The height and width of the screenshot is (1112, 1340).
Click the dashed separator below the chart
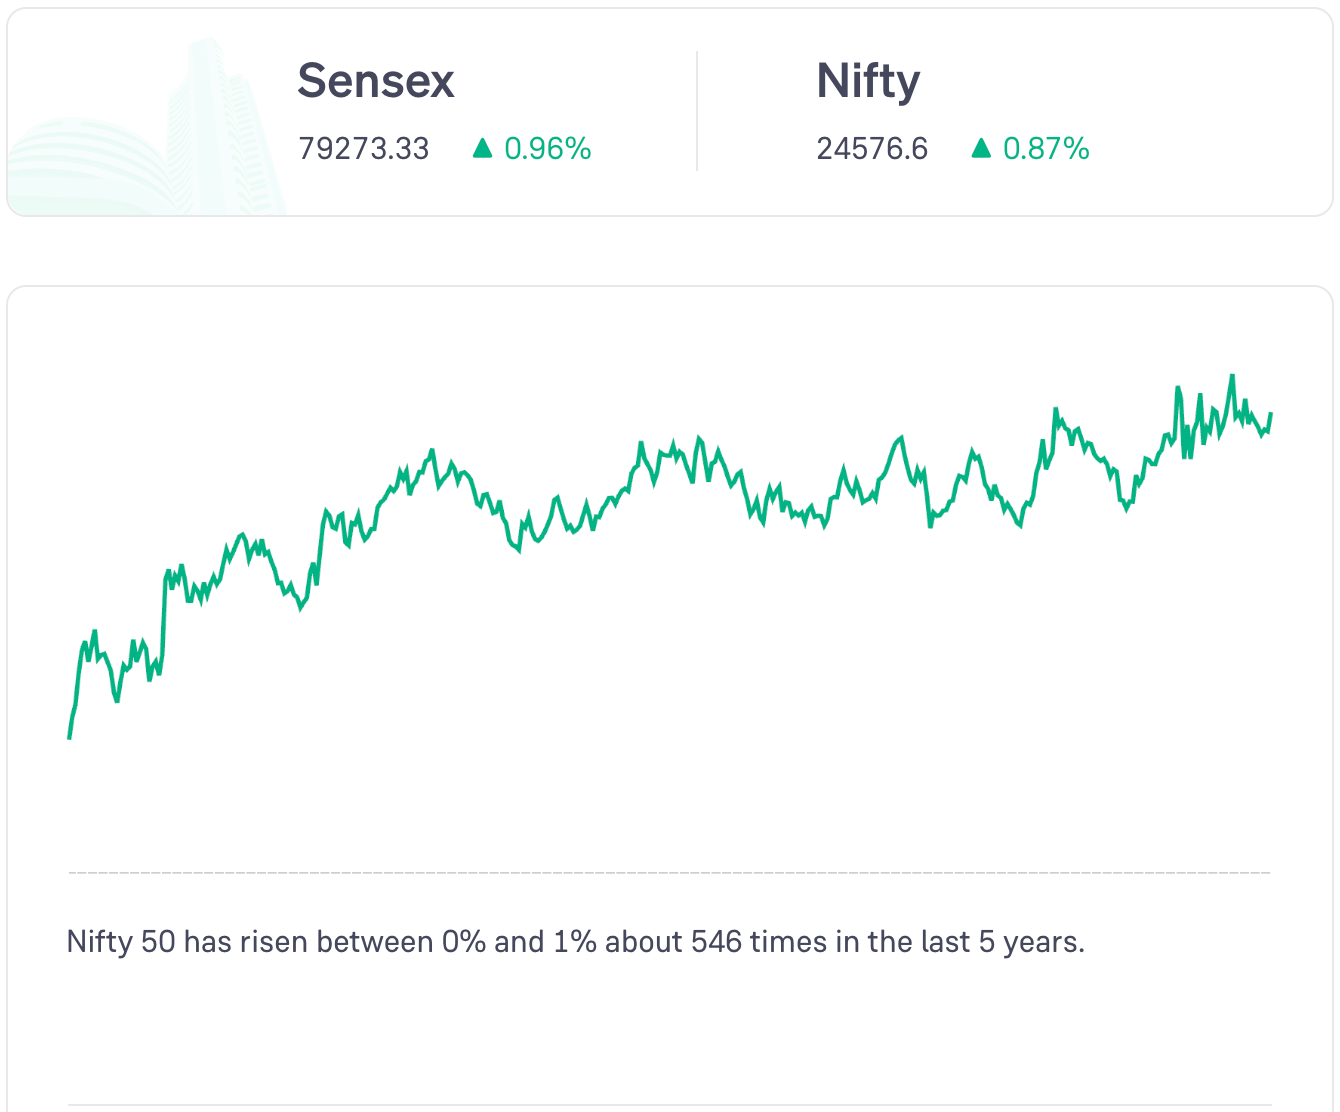click(670, 873)
